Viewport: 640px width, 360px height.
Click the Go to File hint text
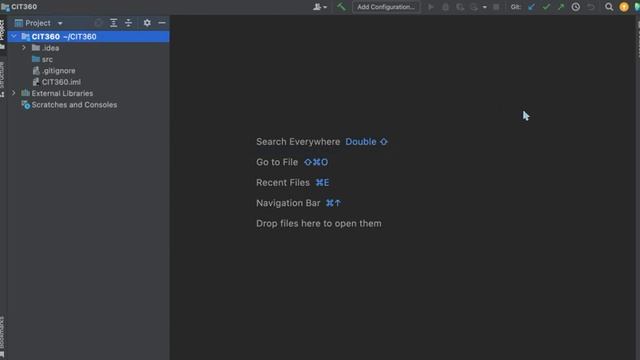click(x=277, y=162)
